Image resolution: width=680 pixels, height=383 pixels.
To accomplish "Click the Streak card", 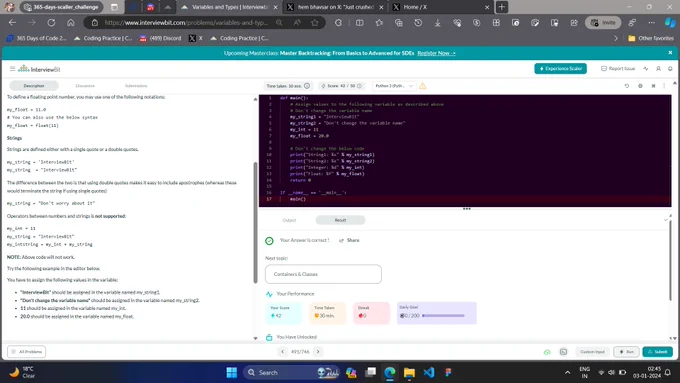I will [x=372, y=313].
